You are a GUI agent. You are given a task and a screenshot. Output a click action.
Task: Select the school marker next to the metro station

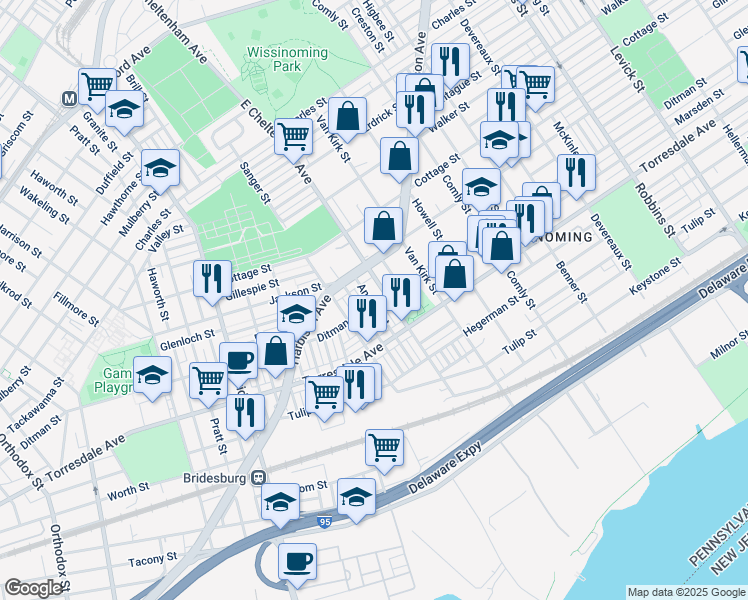coord(125,110)
